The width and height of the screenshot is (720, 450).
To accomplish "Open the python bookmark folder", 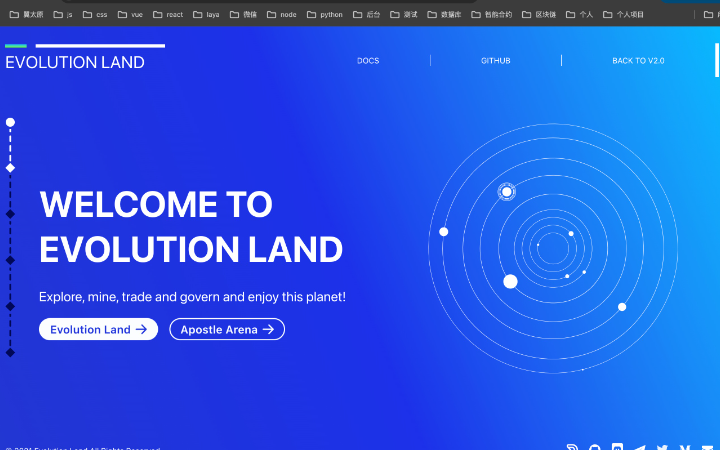I will 325,15.
